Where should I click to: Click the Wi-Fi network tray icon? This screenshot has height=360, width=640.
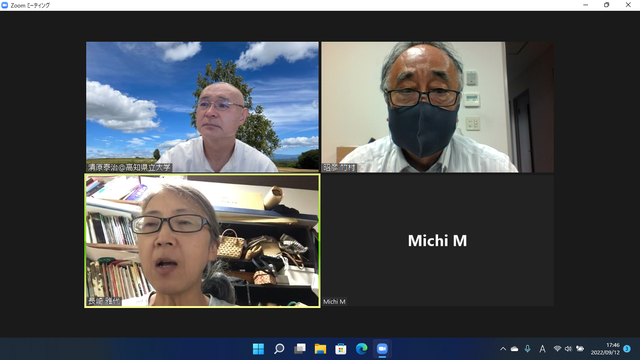click(x=557, y=349)
